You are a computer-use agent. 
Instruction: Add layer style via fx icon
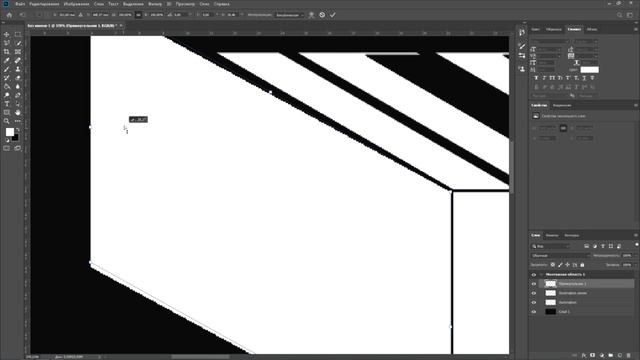tap(584, 356)
